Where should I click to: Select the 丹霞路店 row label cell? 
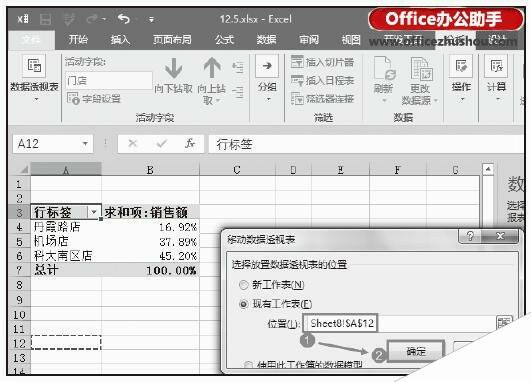(66, 227)
